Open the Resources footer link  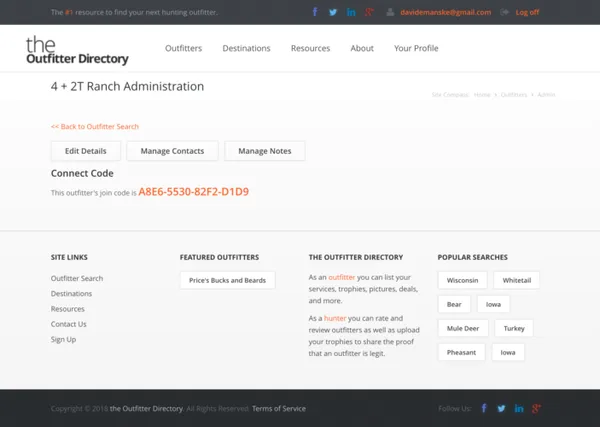point(68,309)
